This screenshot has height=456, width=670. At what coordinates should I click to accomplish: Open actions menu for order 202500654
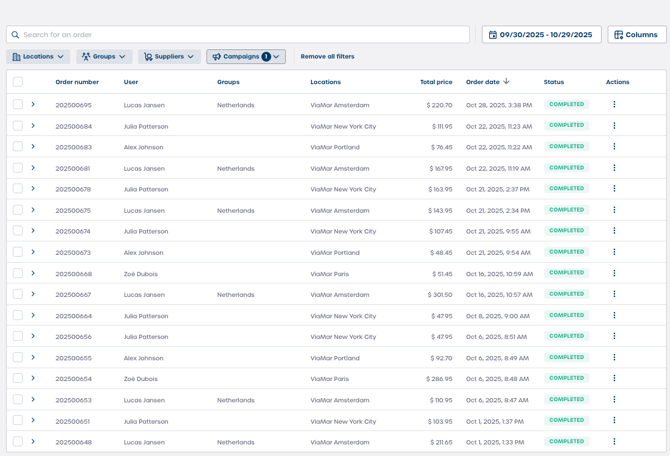pos(614,378)
